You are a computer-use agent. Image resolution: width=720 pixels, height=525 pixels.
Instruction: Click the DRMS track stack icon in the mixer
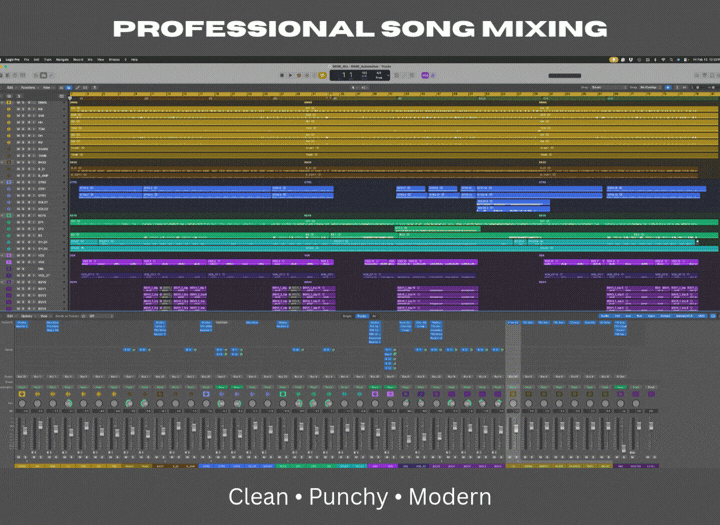click(22, 394)
